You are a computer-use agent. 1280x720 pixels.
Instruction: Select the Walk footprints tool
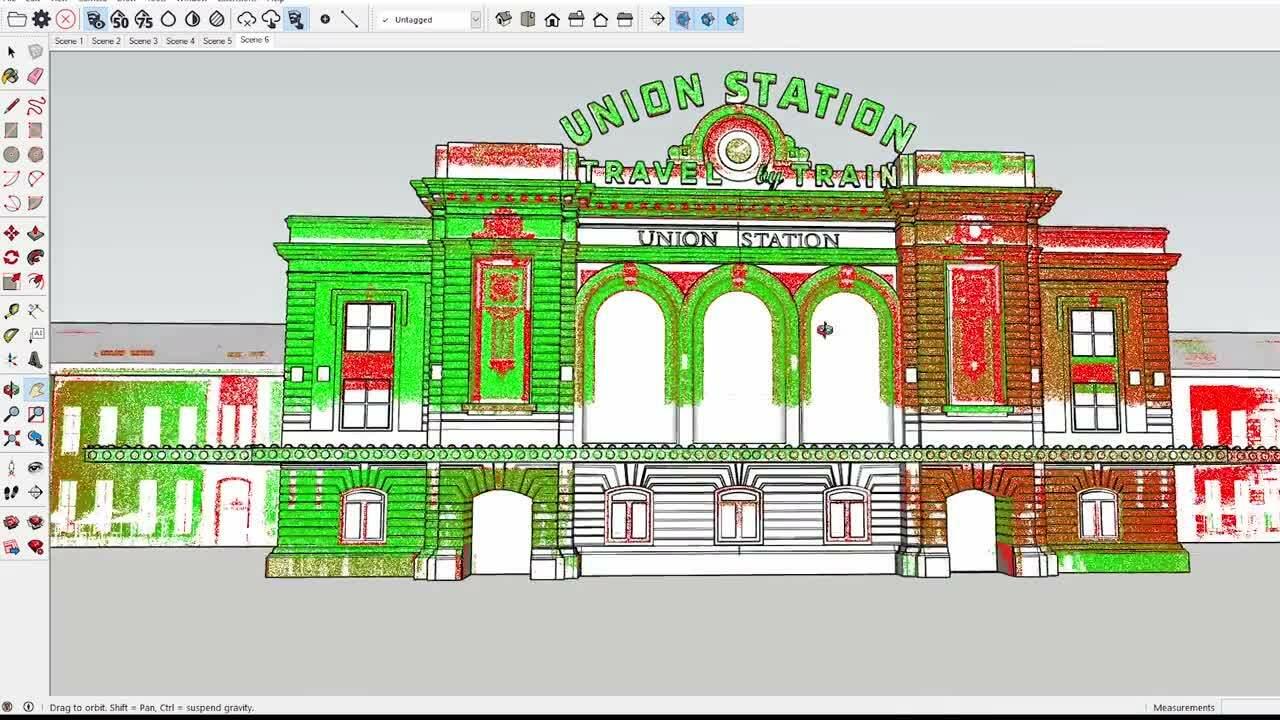point(11,492)
